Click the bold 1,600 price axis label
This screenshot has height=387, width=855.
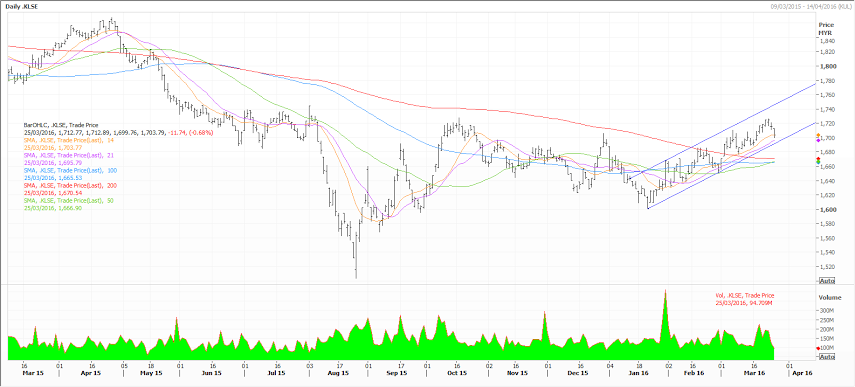pos(828,210)
